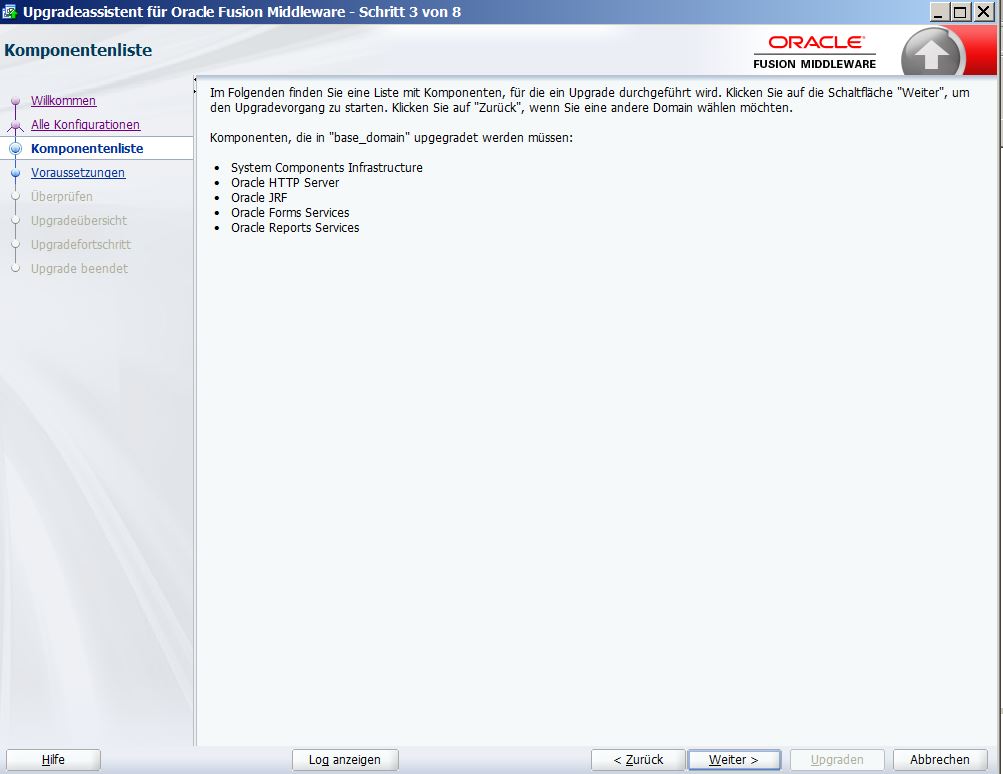Image resolution: width=1003 pixels, height=774 pixels.
Task: Go back with the Zurück button
Action: click(638, 759)
